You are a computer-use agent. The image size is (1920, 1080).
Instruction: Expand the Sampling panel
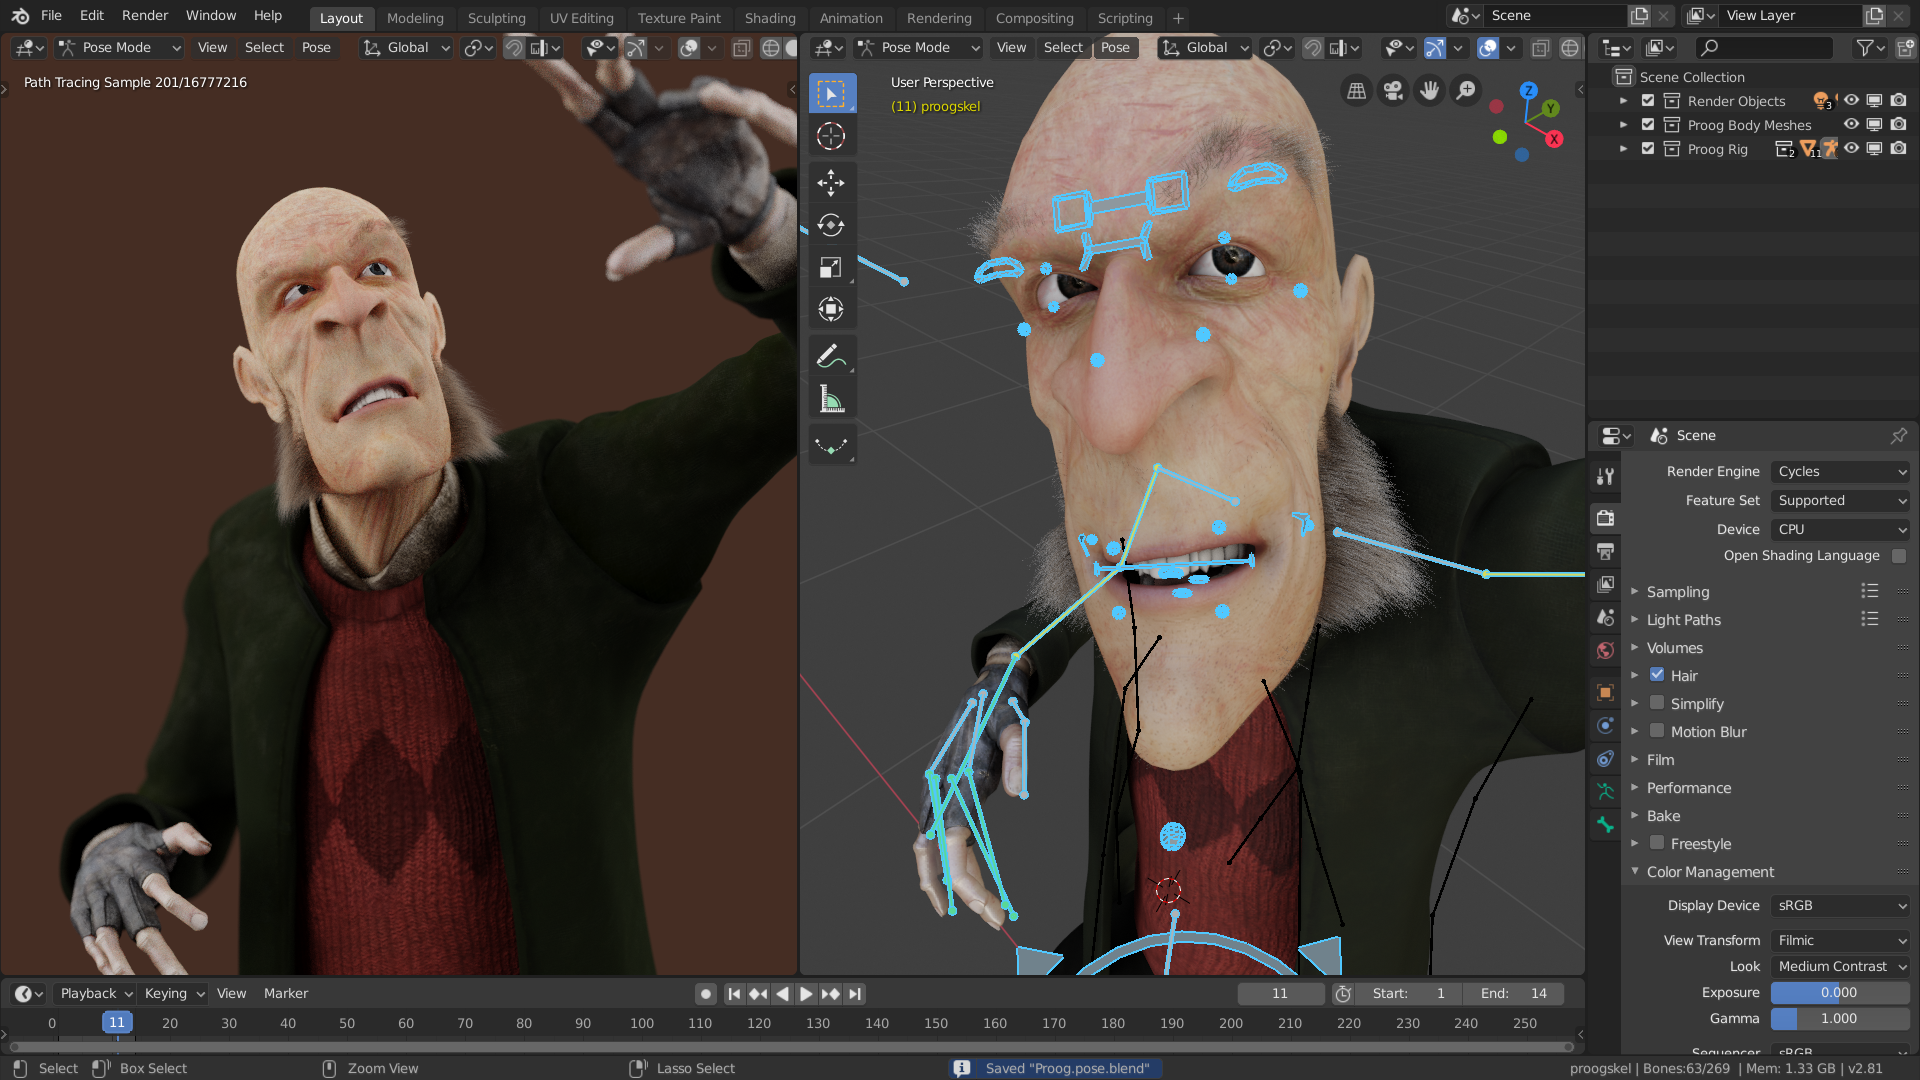[1677, 592]
